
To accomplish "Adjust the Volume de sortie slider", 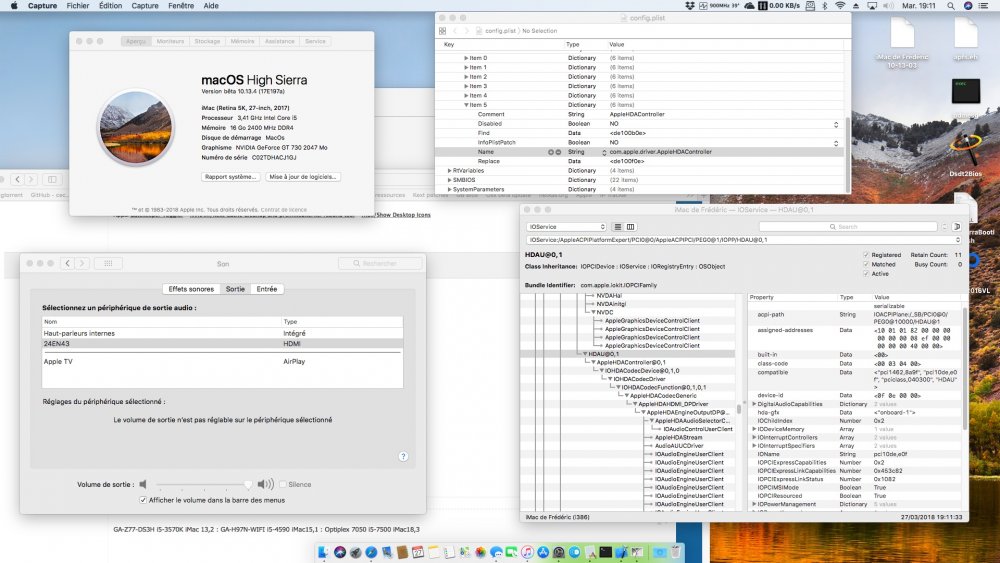I will 204,485.
